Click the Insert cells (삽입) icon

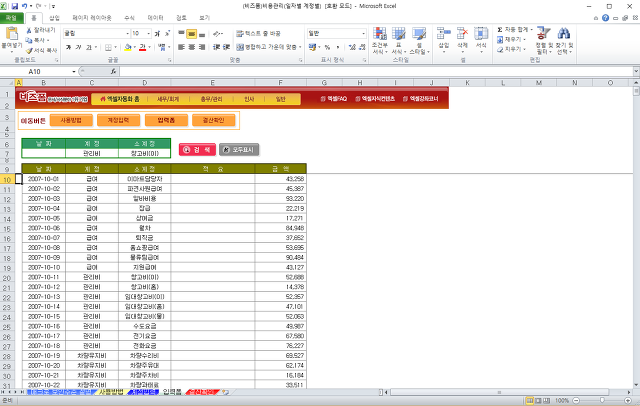443,33
